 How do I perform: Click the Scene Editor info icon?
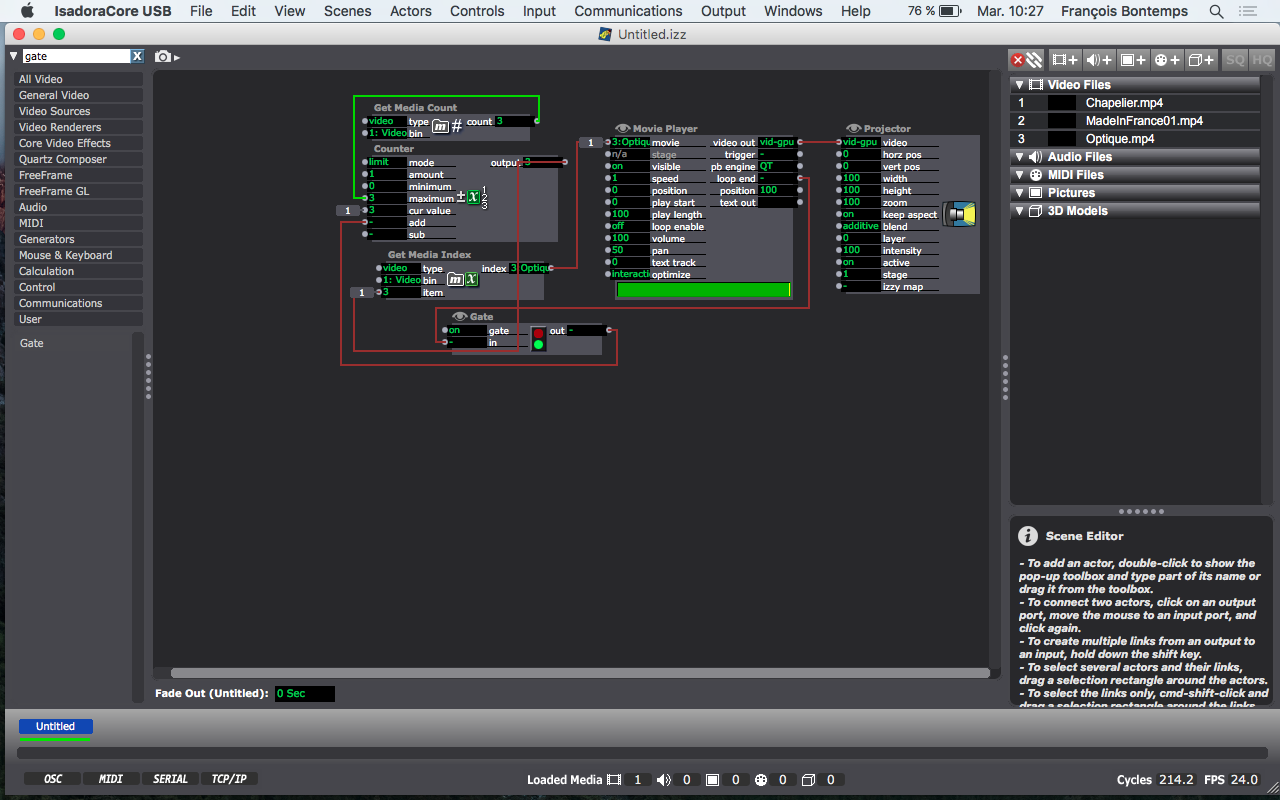(x=1027, y=536)
